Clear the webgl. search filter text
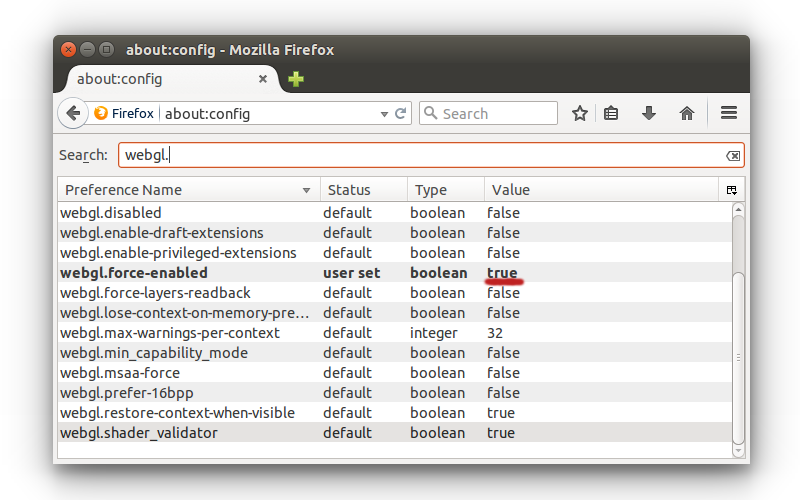 [x=733, y=156]
